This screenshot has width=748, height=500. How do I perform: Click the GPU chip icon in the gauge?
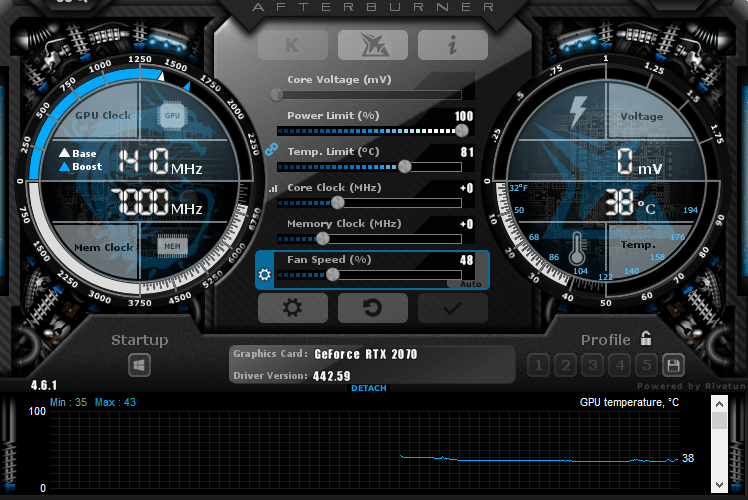pos(172,115)
